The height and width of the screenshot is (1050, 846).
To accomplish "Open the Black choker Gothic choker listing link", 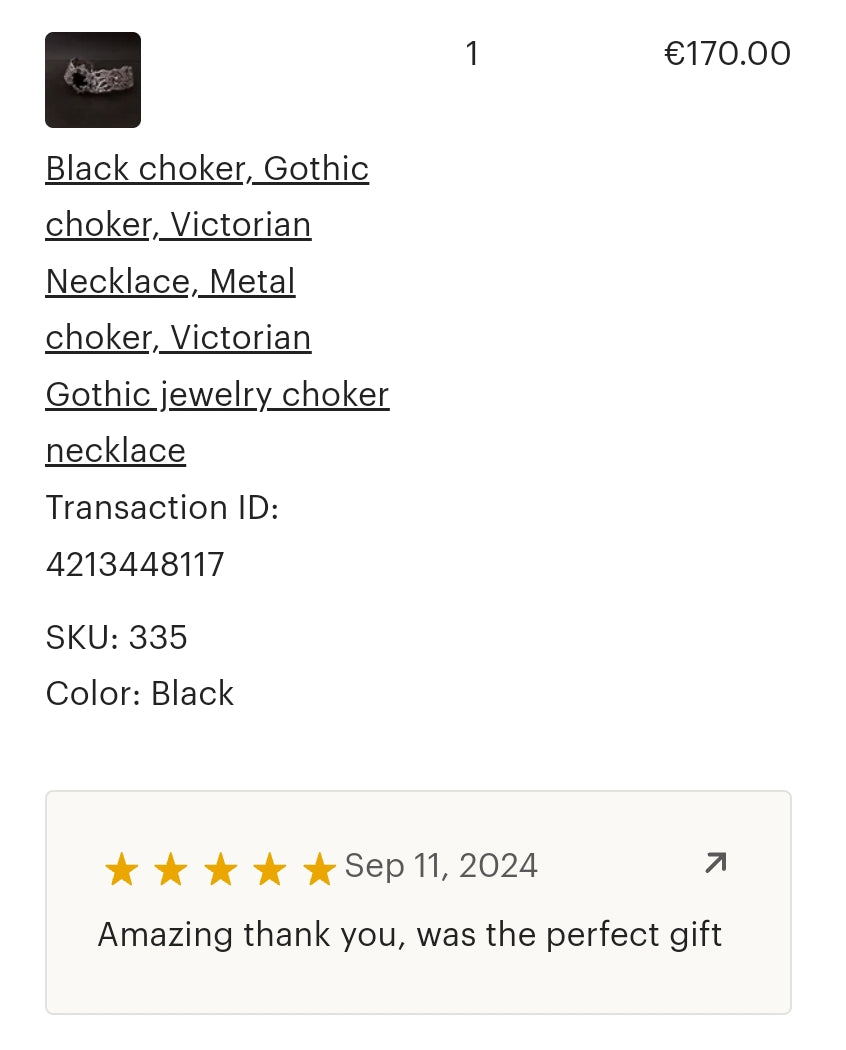I will click(x=207, y=169).
